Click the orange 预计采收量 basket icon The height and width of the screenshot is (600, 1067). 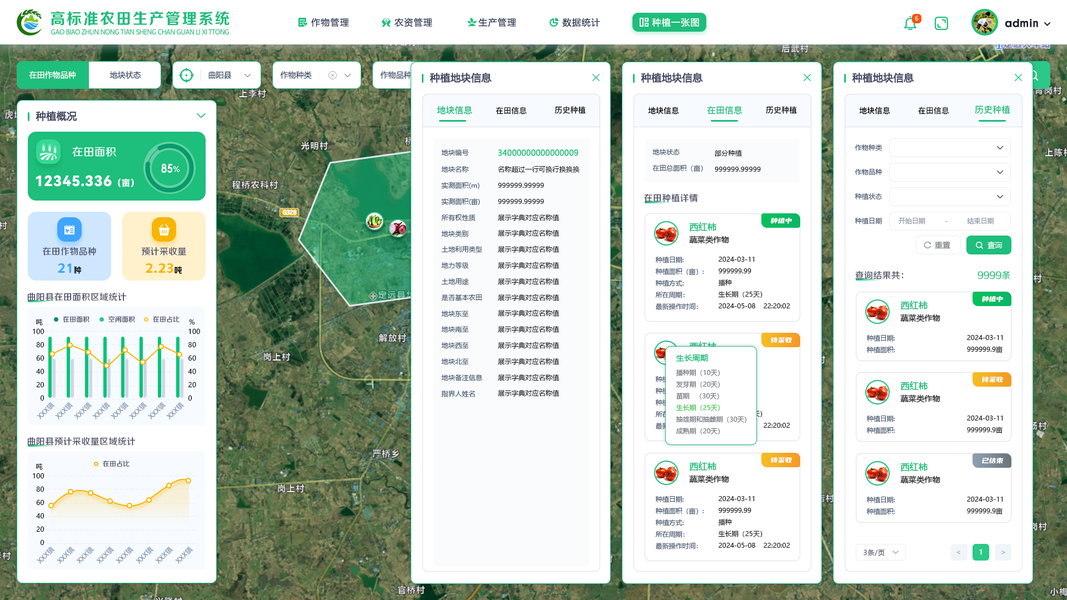163,230
